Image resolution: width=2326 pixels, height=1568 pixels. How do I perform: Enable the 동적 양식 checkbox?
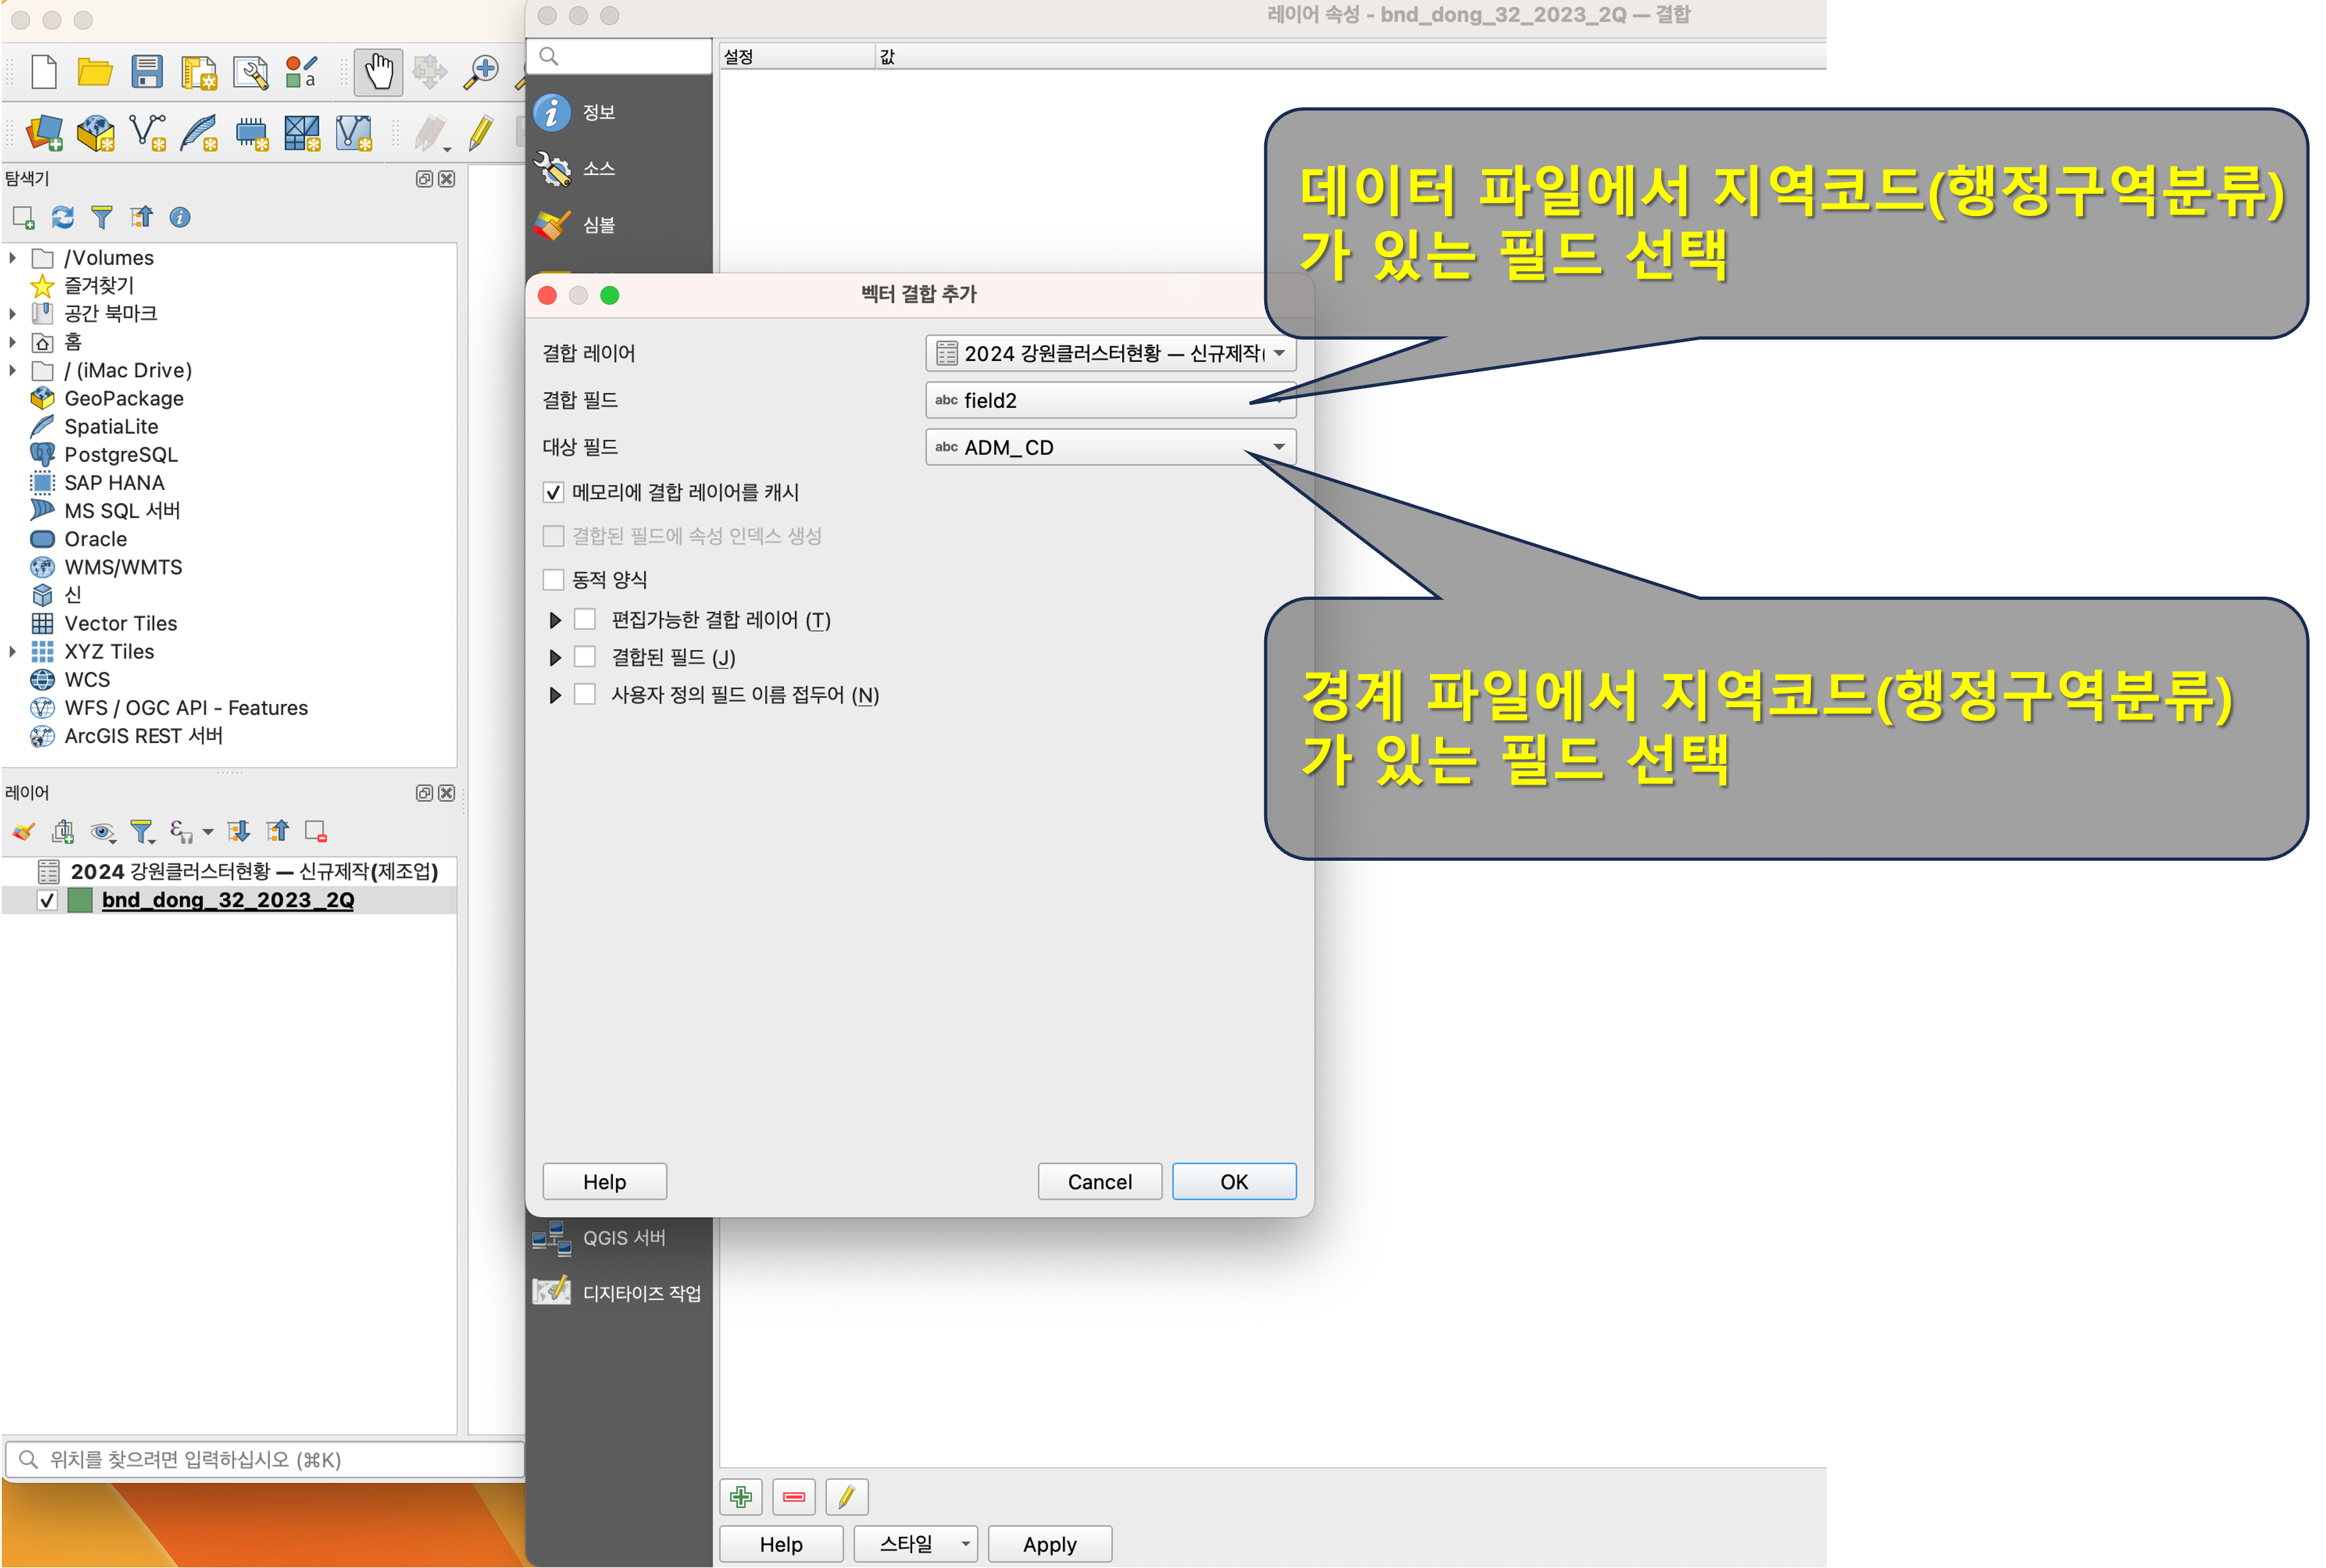pos(553,580)
